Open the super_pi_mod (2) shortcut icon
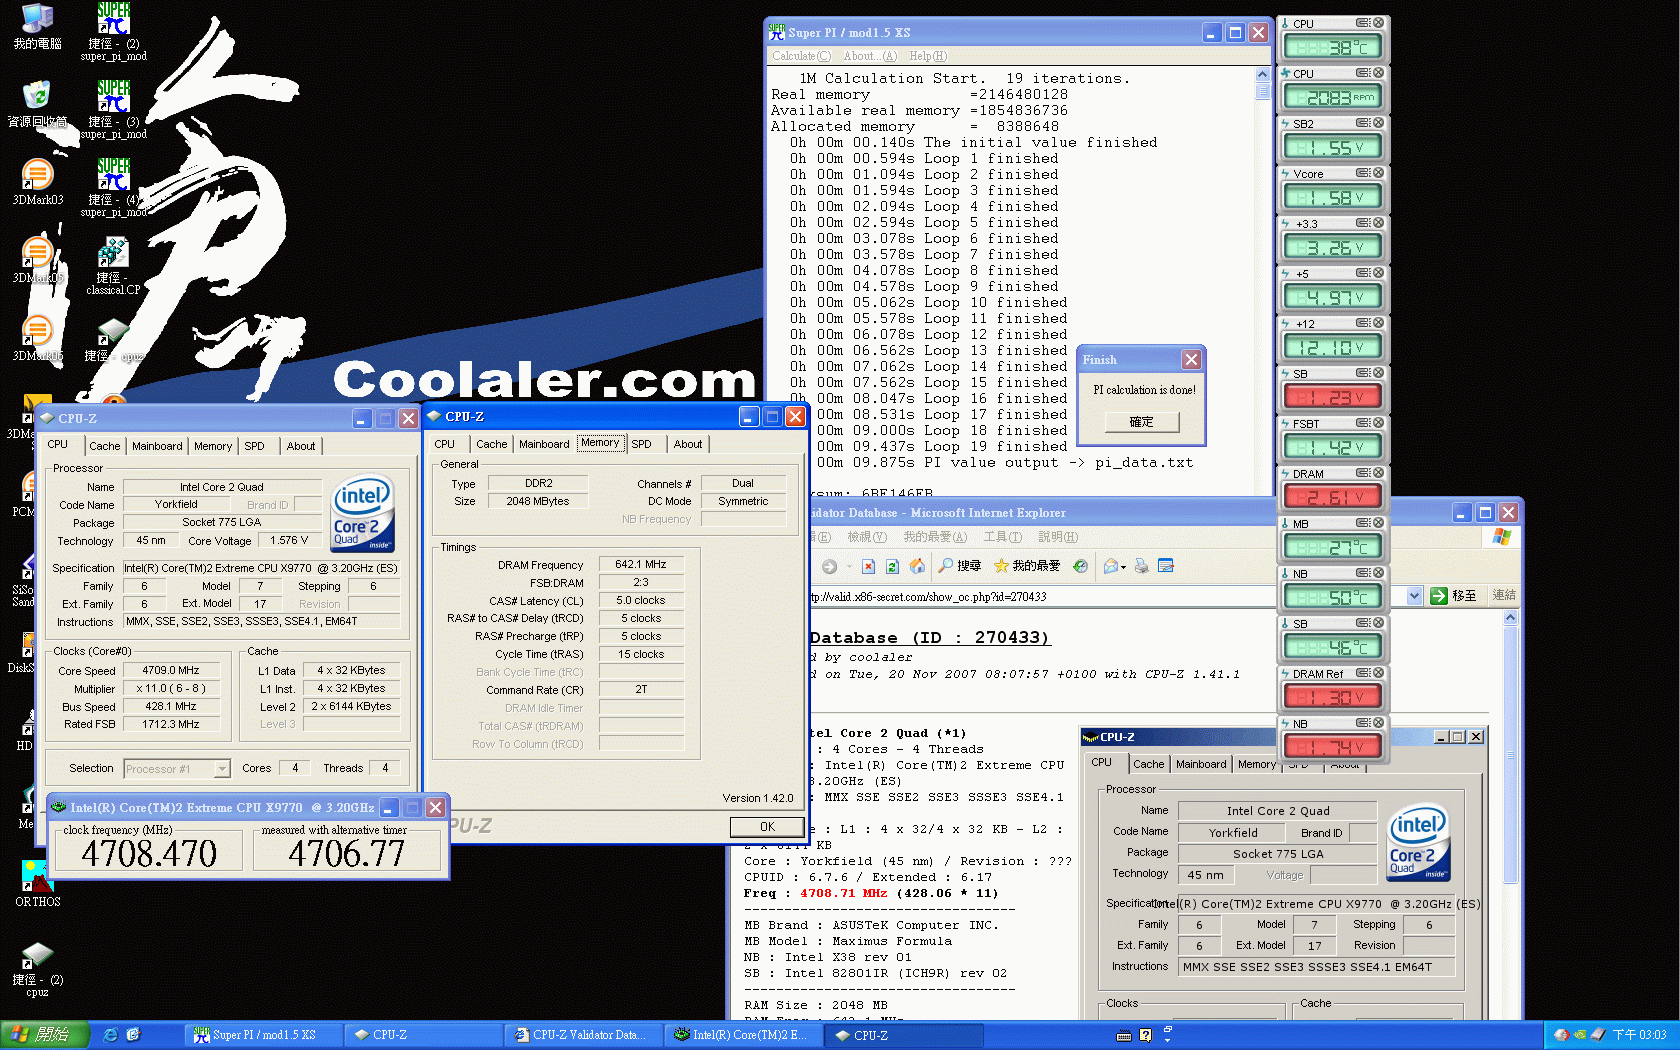The width and height of the screenshot is (1680, 1050). coord(113,32)
